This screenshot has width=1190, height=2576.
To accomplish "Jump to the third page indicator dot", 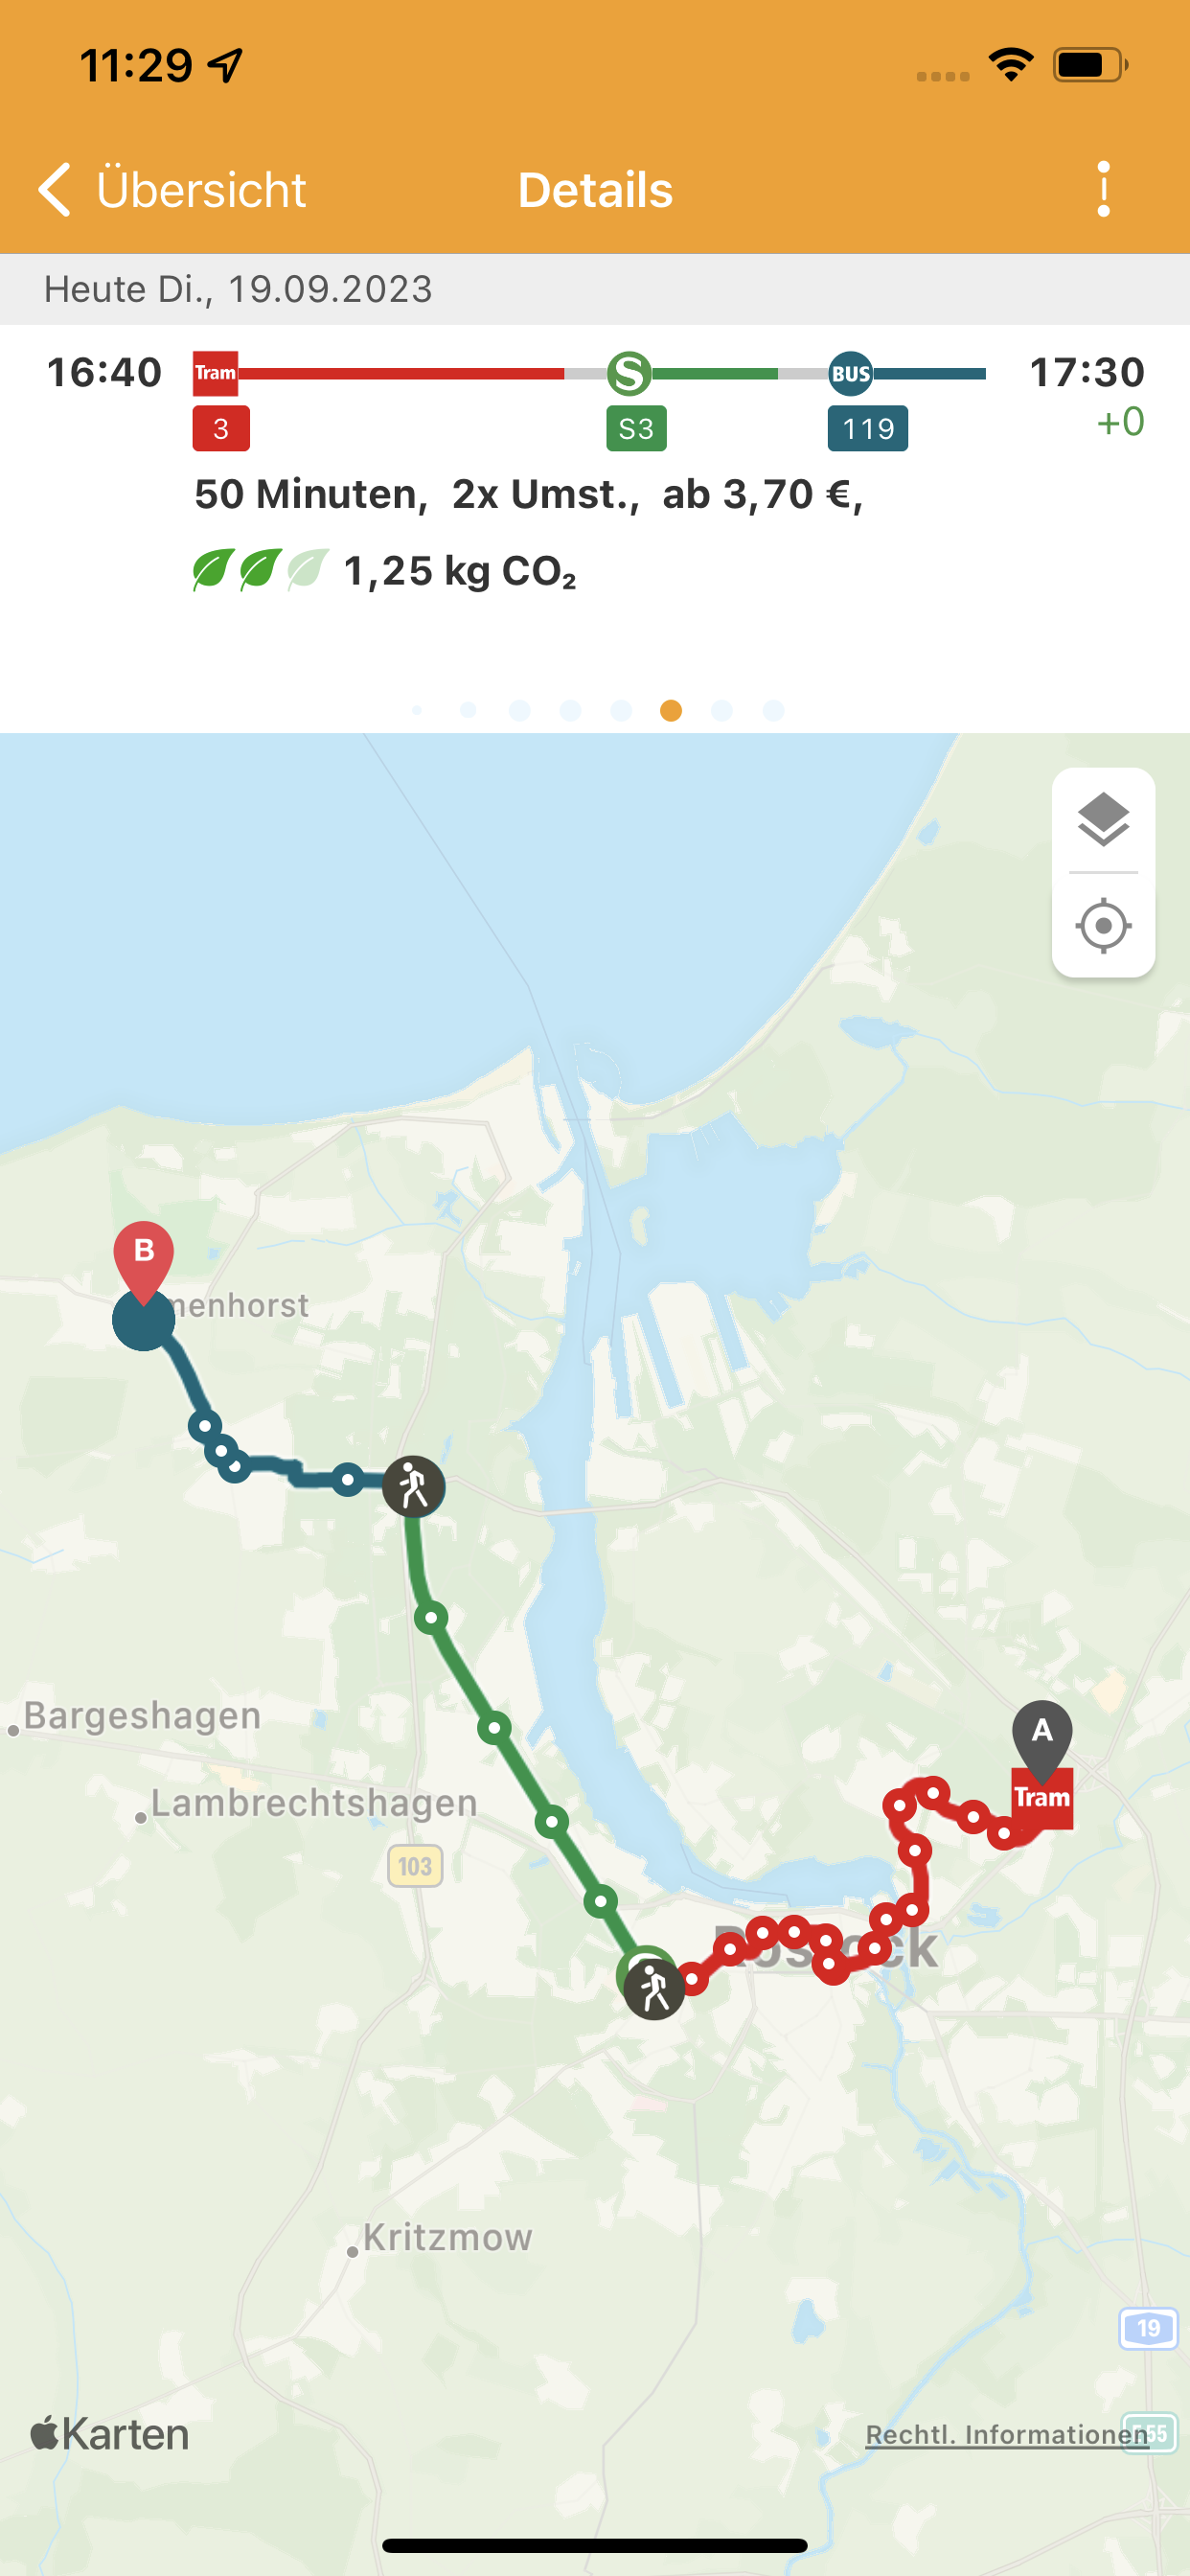I will [519, 710].
